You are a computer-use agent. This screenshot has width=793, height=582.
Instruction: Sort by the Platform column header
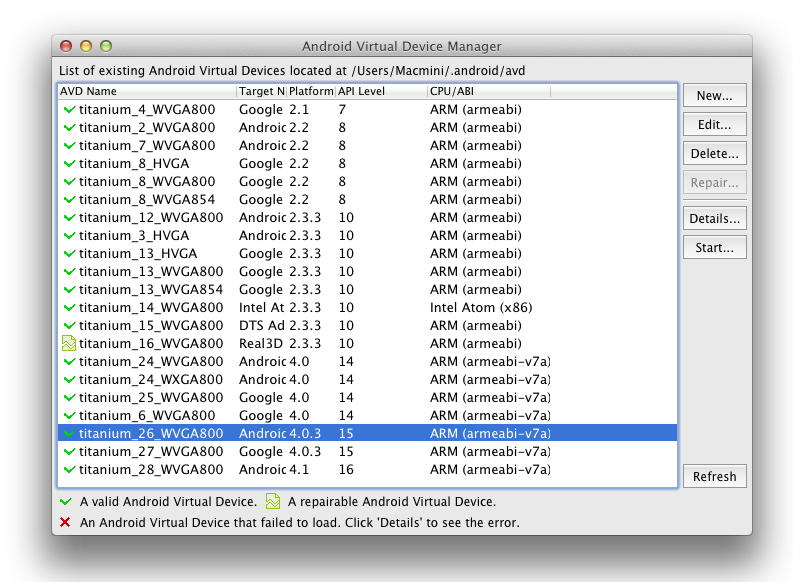click(x=311, y=91)
